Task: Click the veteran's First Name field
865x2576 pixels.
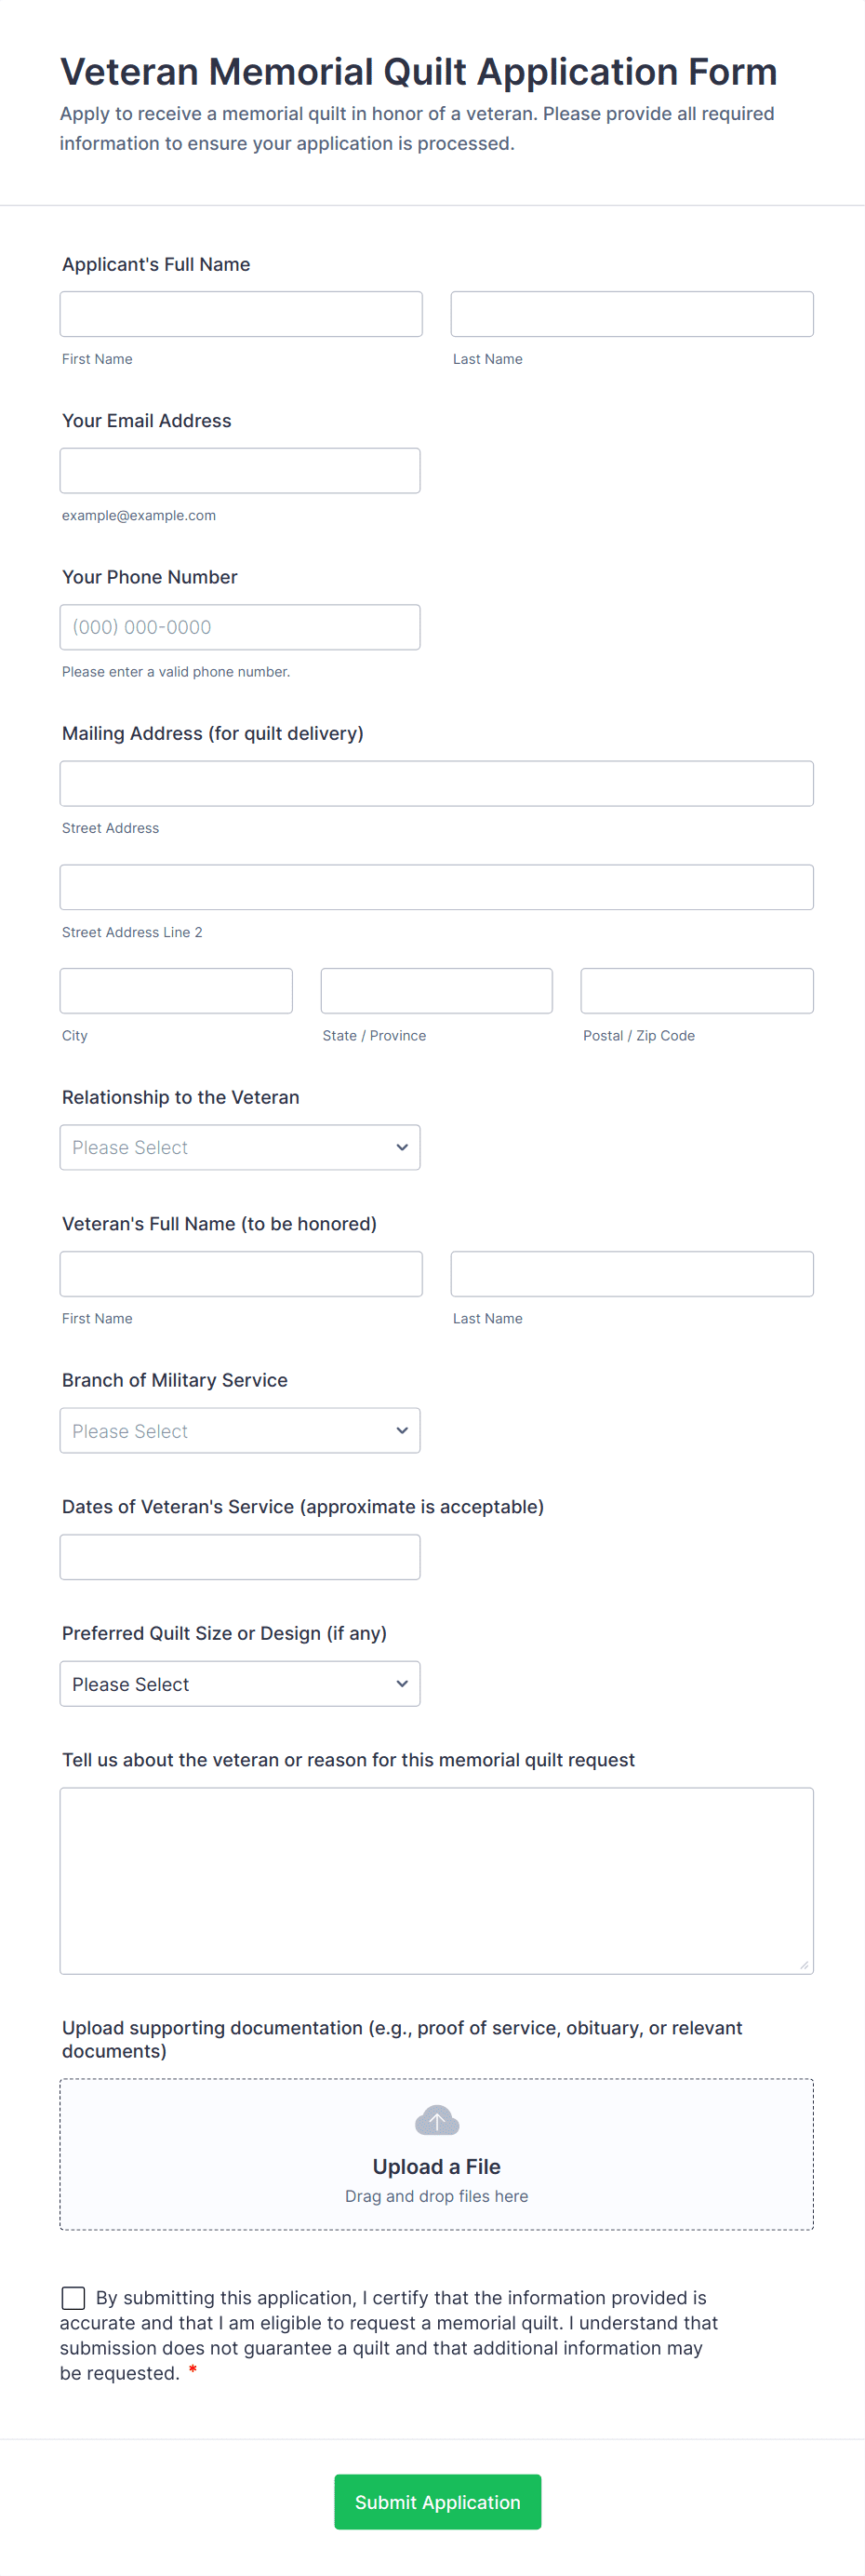Action: (241, 1273)
